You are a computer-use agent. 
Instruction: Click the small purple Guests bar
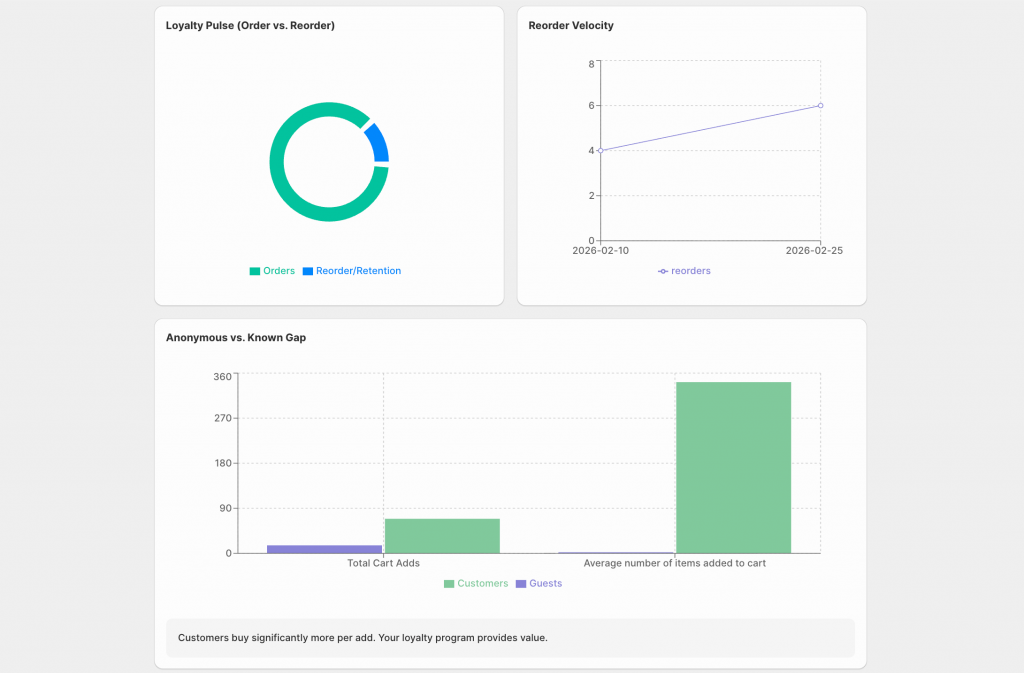click(x=324, y=546)
